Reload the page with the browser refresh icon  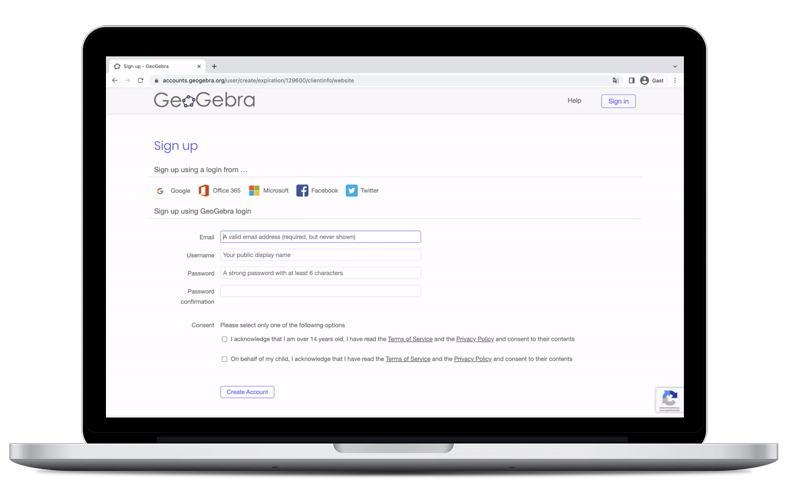click(139, 80)
